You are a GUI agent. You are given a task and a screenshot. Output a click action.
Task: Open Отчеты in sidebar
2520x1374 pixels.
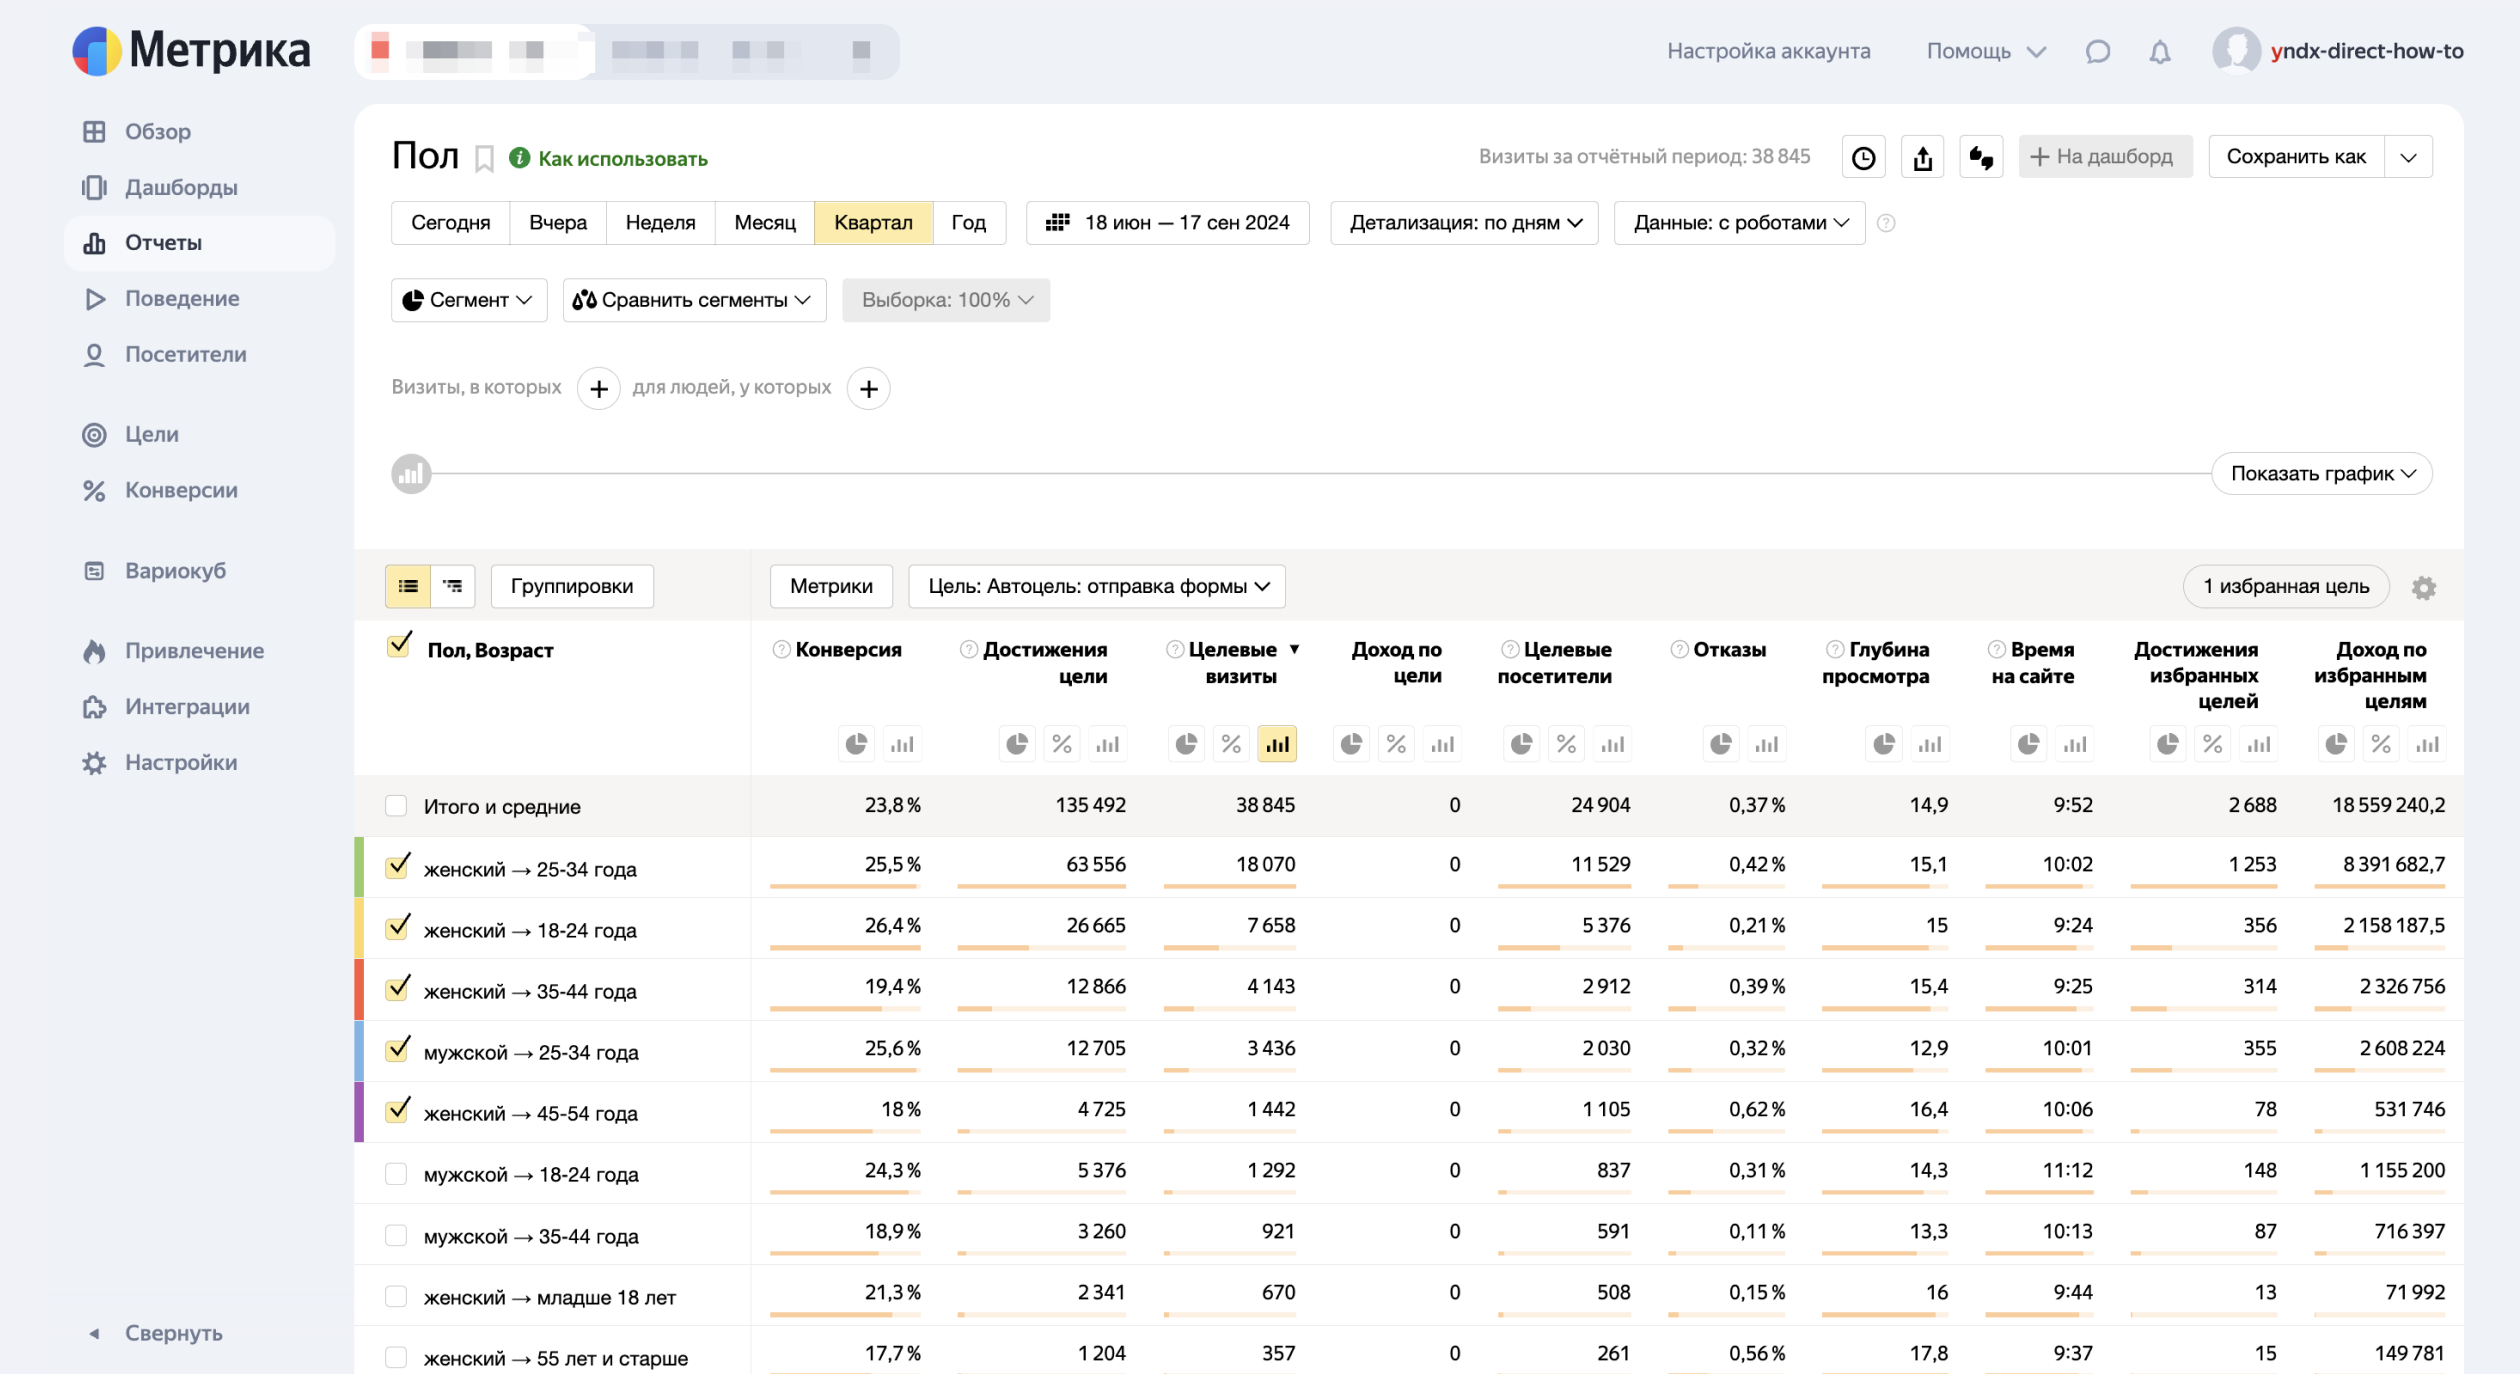coord(199,243)
